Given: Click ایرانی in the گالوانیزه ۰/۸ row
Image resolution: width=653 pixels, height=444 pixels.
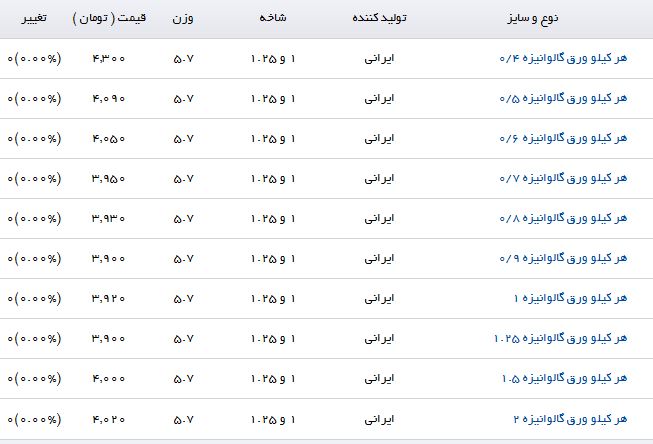Looking at the screenshot, I should pyautogui.click(x=379, y=218).
